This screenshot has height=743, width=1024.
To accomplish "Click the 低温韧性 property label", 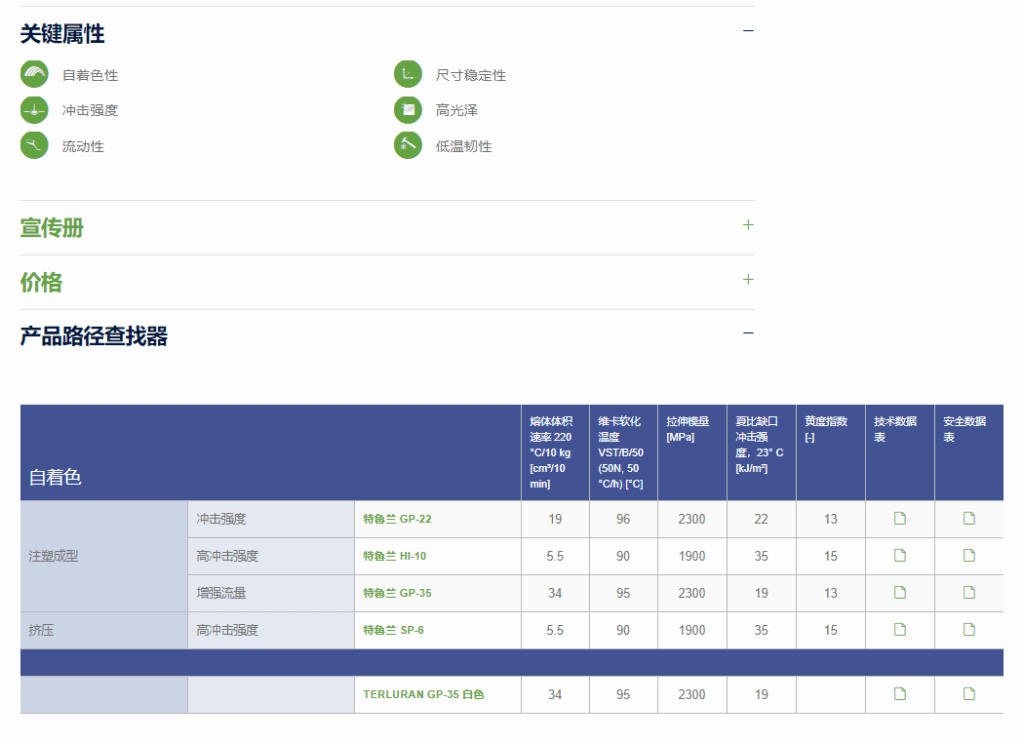I will click(464, 146).
